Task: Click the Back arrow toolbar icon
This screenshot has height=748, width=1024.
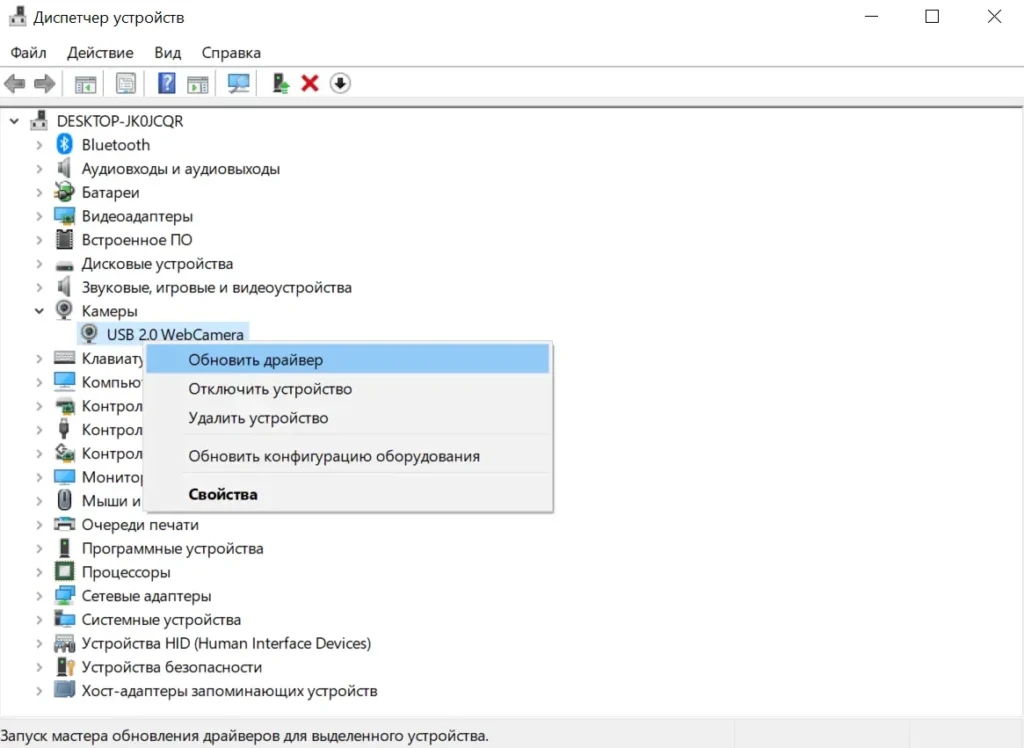Action: click(14, 84)
